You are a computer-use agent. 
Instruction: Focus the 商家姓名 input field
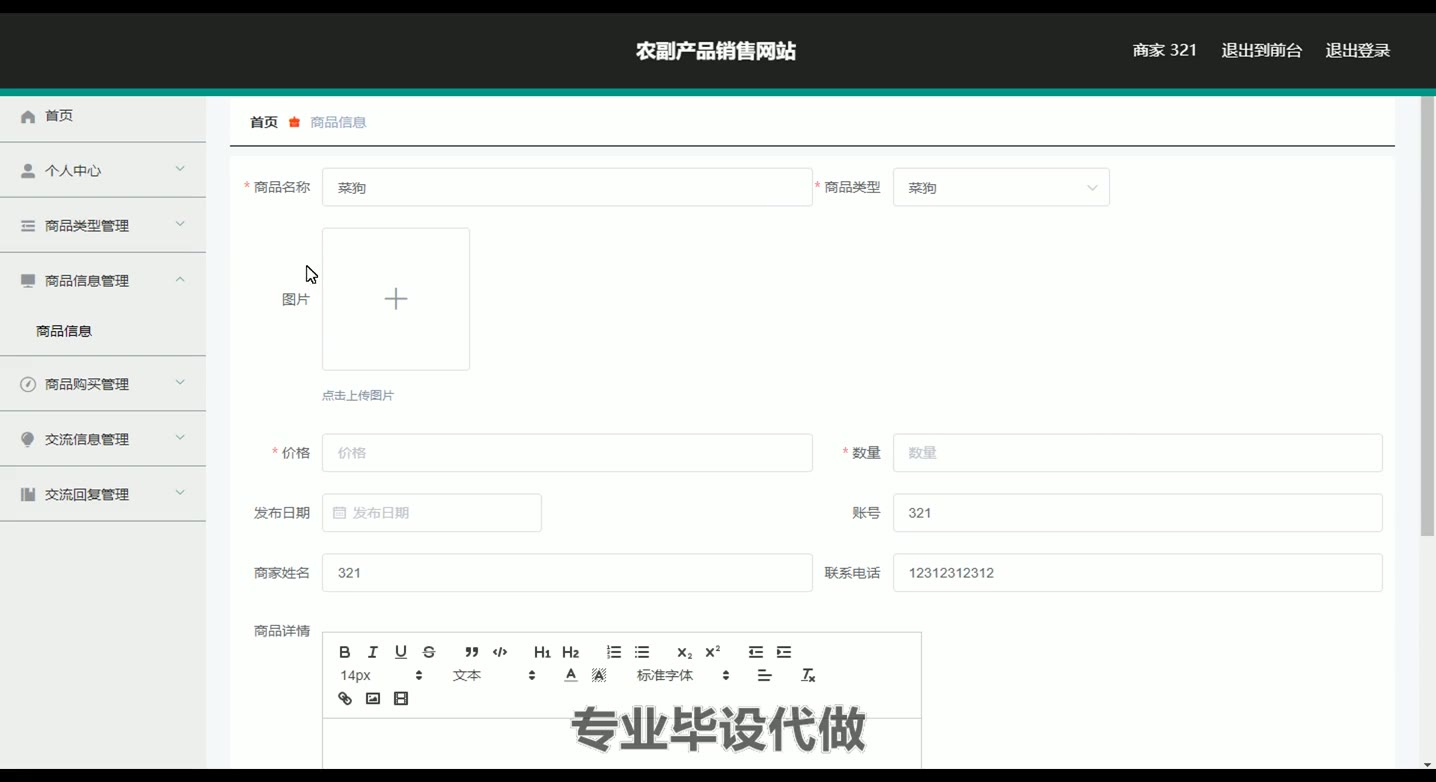[x=567, y=573]
